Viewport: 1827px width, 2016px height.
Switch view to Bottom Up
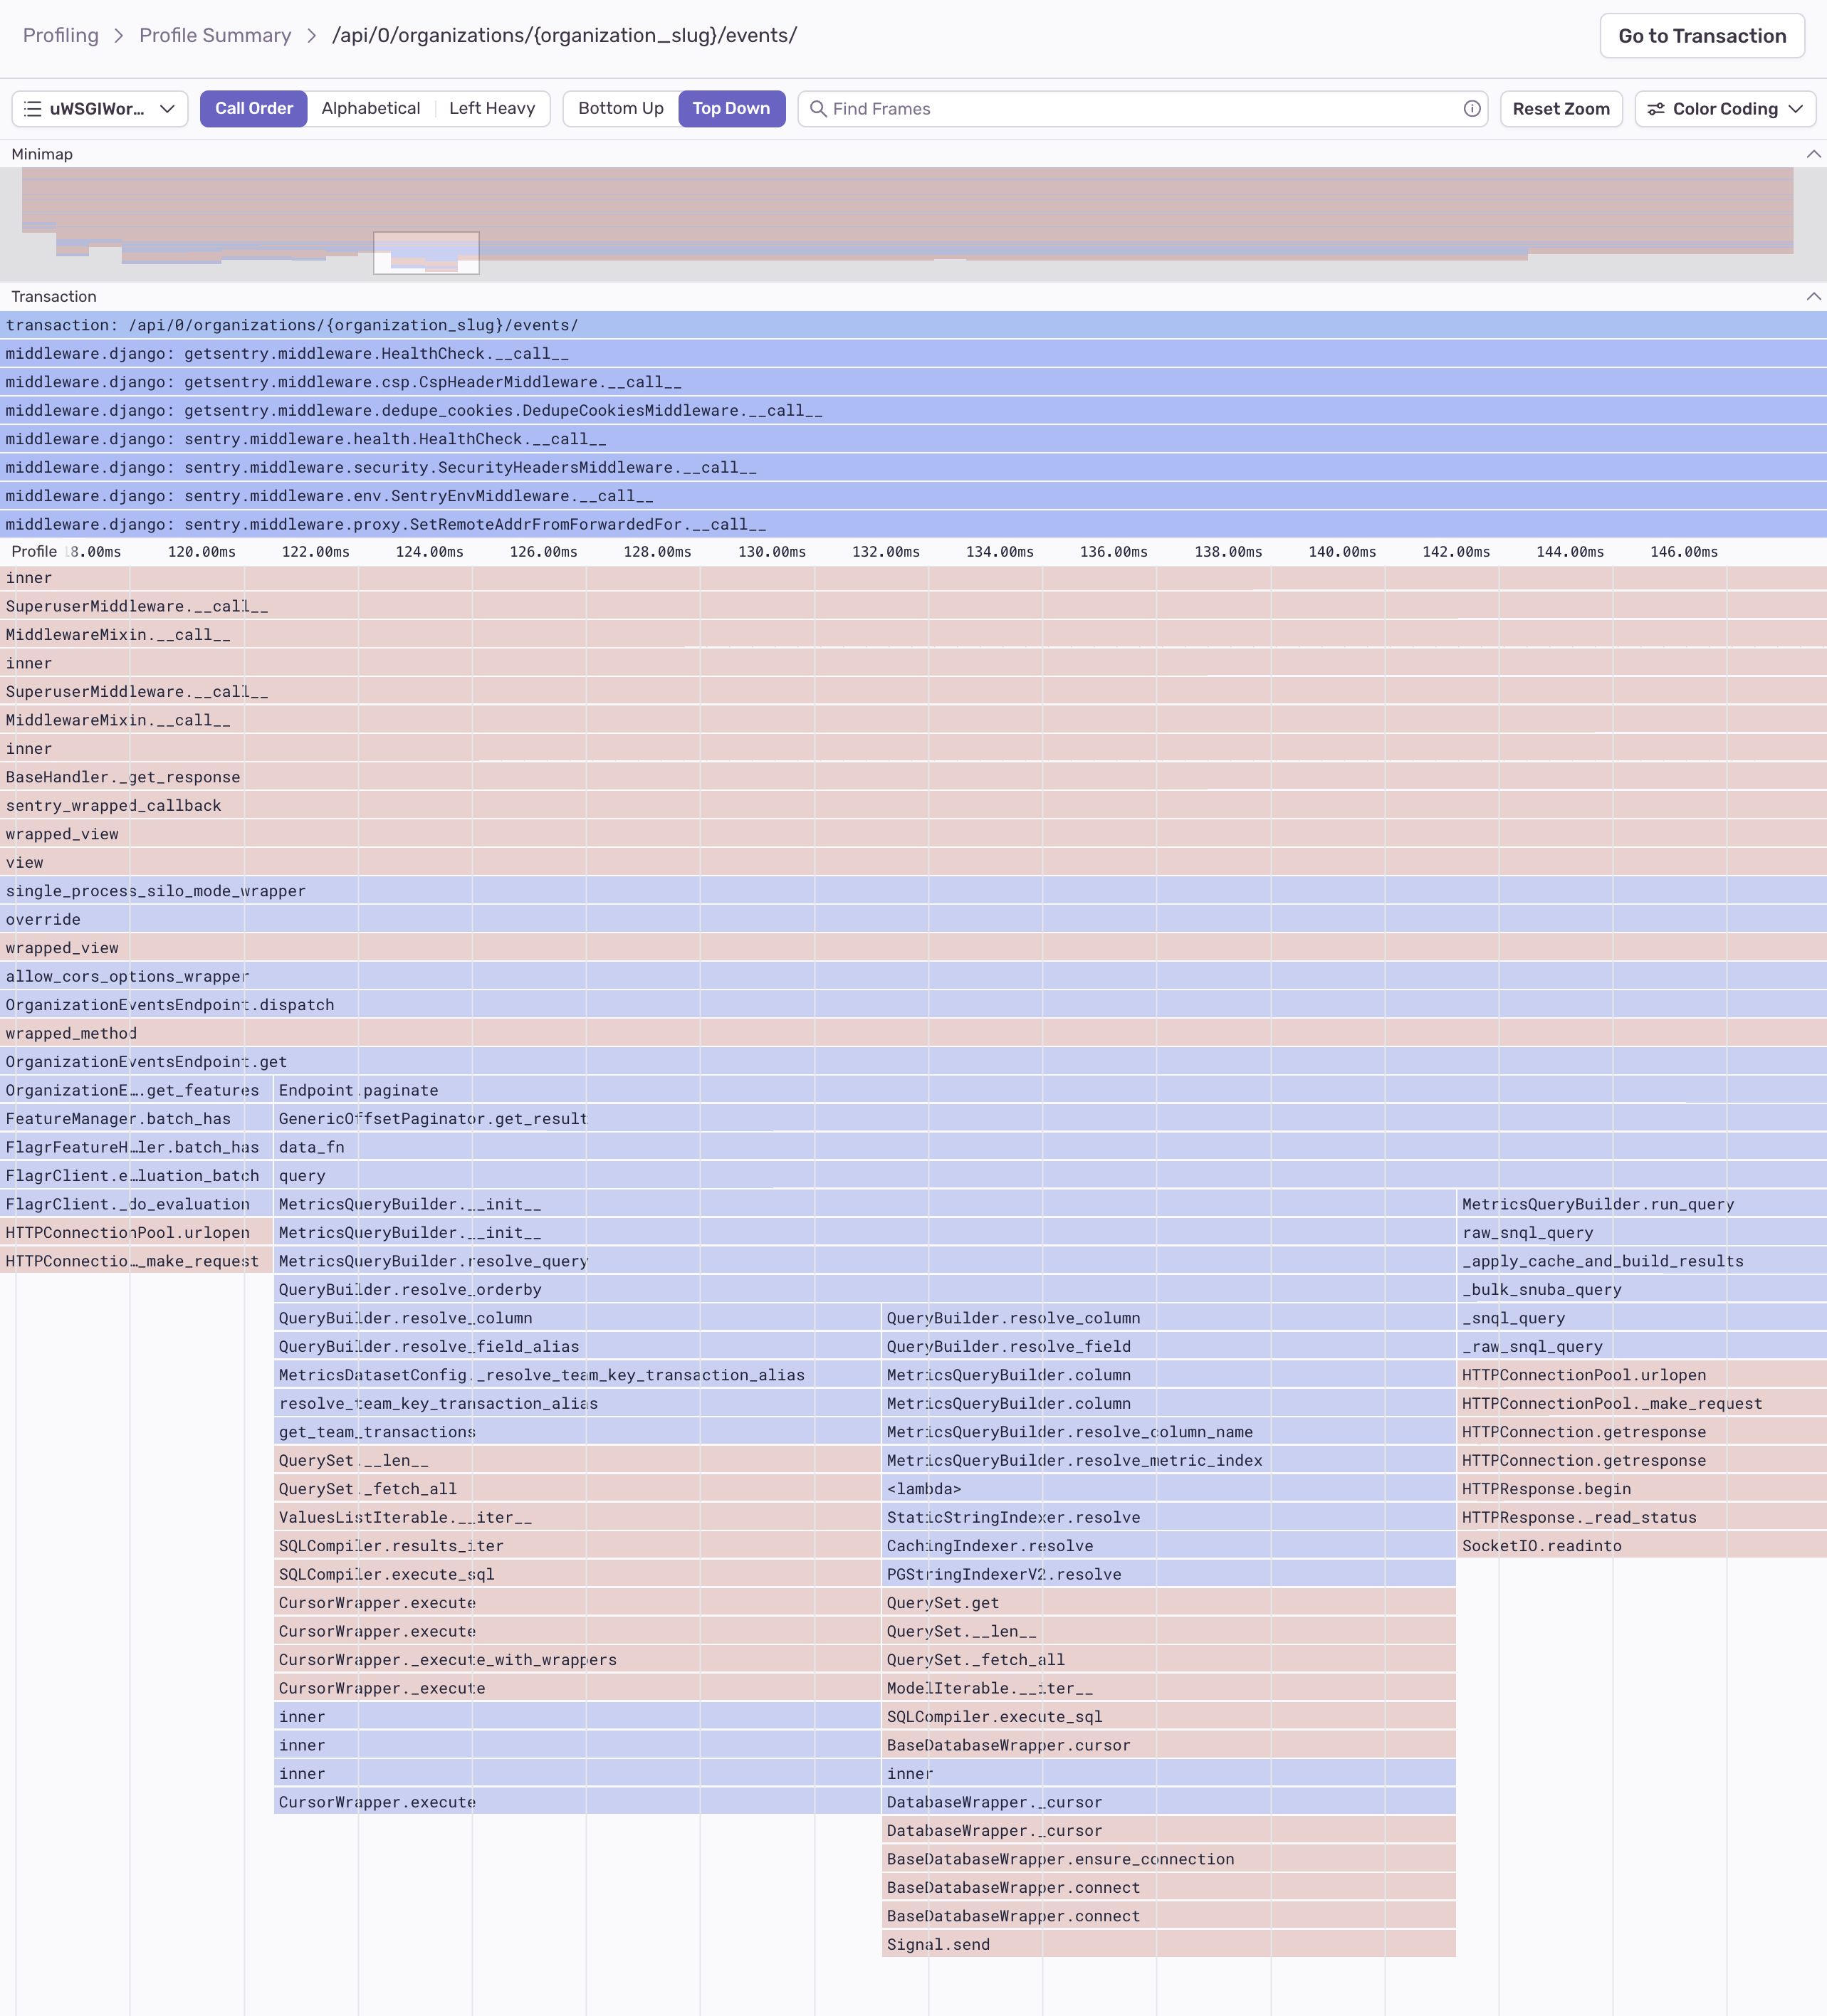point(620,109)
